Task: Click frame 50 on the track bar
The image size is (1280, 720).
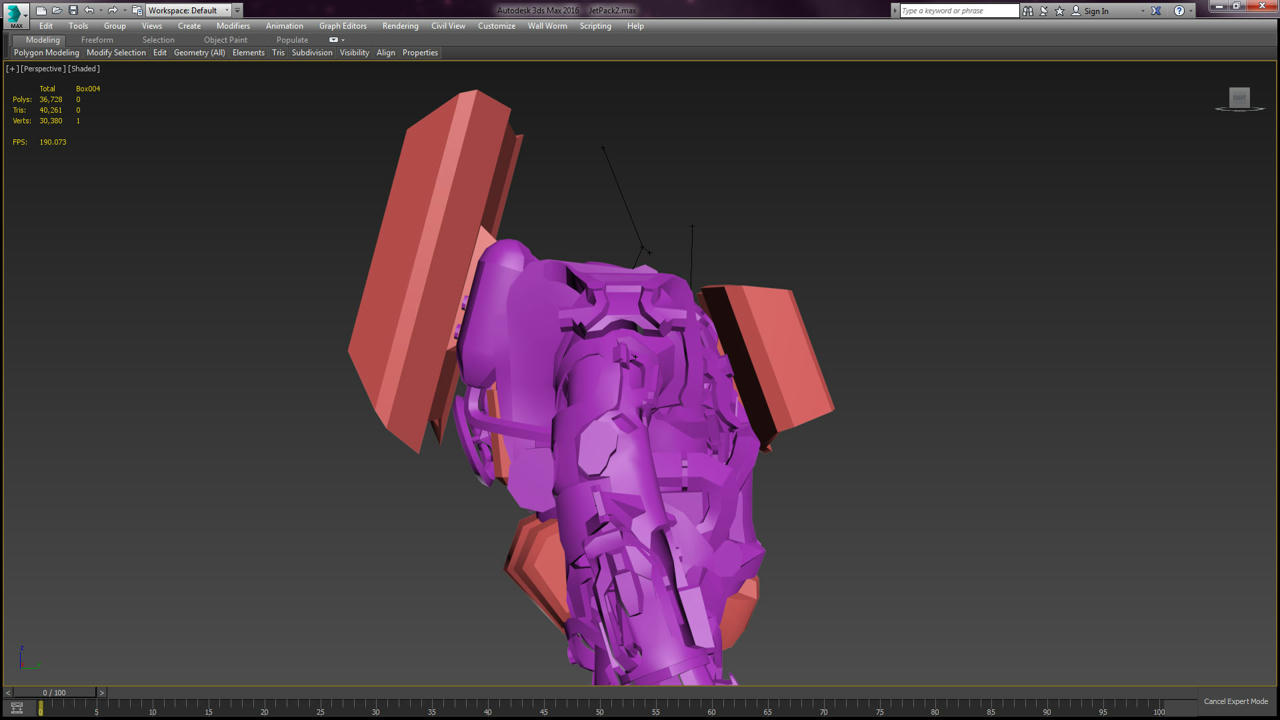Action: pyautogui.click(x=600, y=708)
